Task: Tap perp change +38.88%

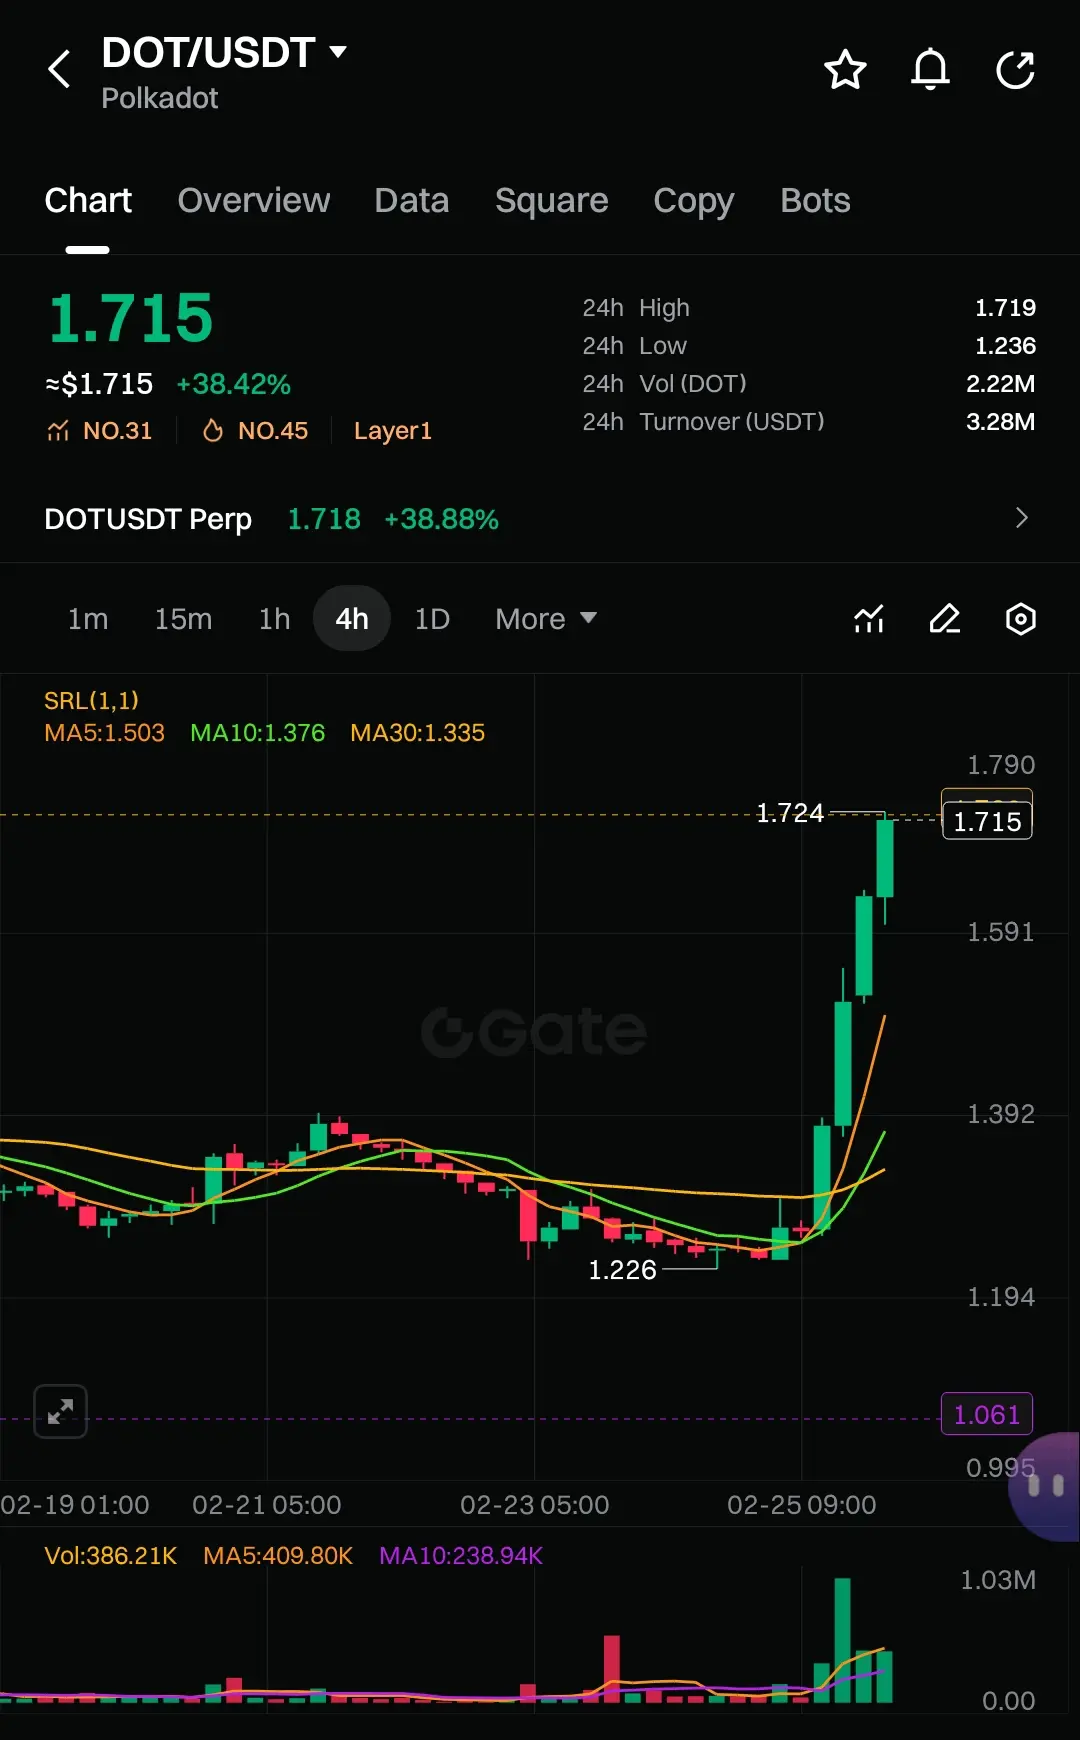Action: click(441, 519)
